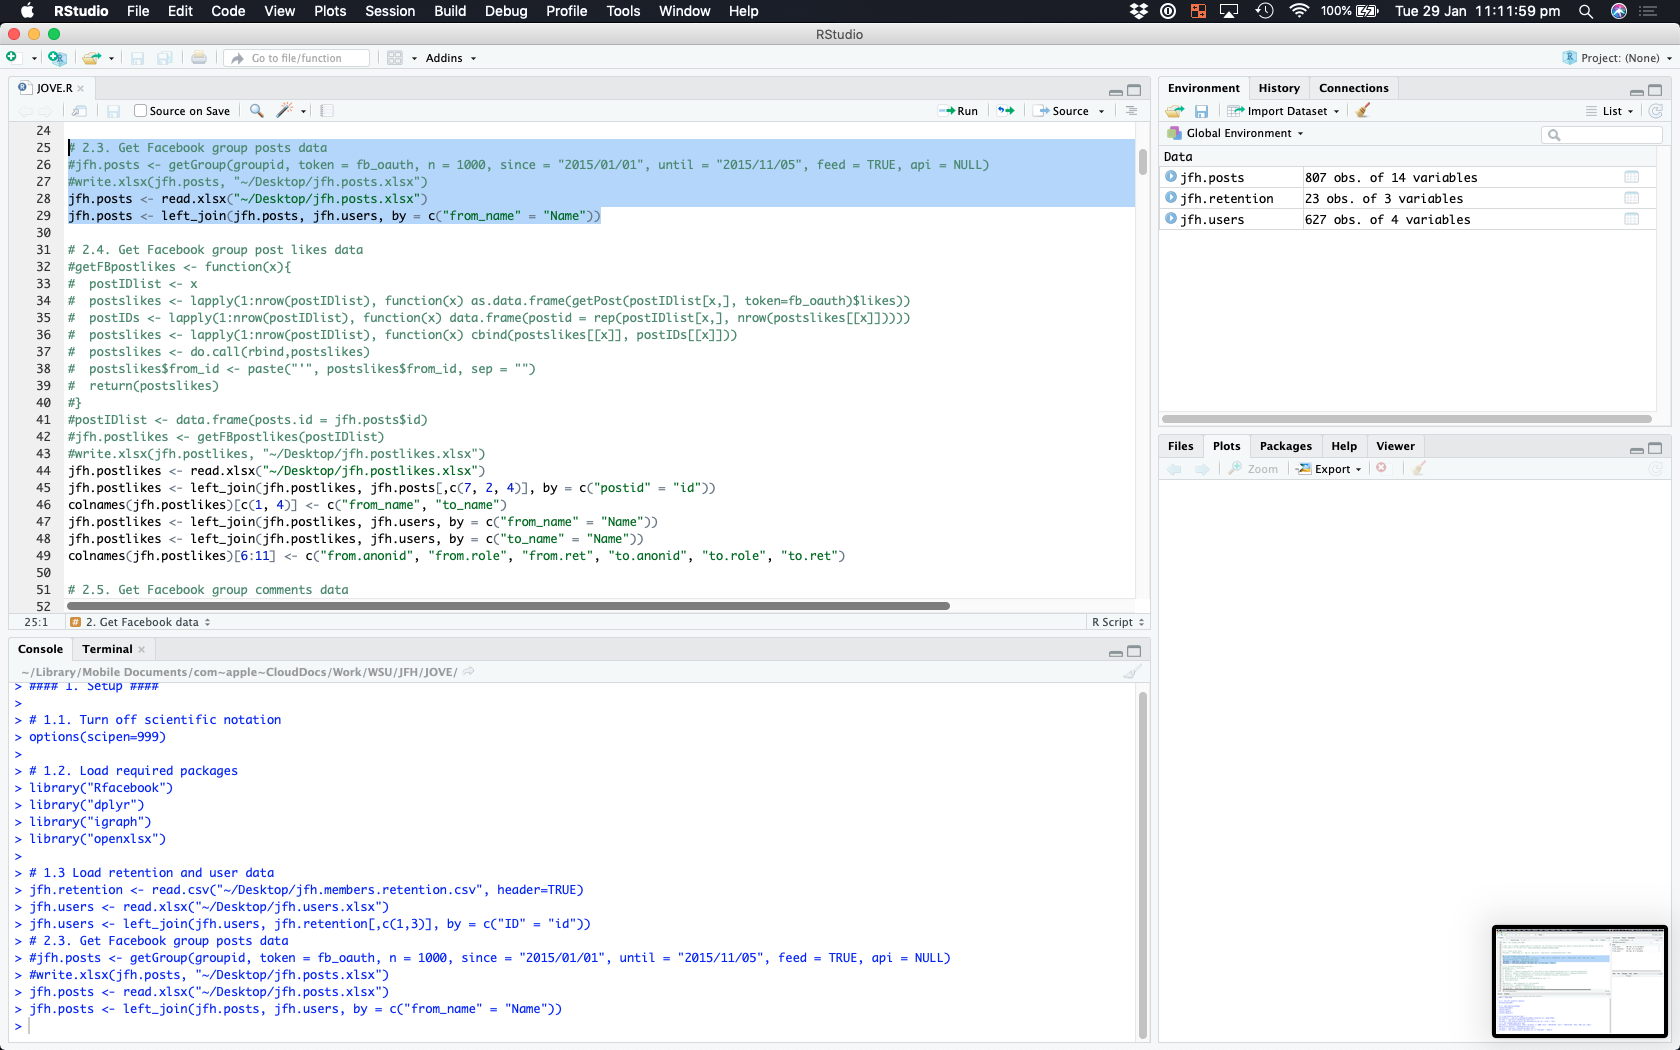Screen dimensions: 1680x1050
Task: Open the Import Dataset dropdown
Action: point(1286,111)
